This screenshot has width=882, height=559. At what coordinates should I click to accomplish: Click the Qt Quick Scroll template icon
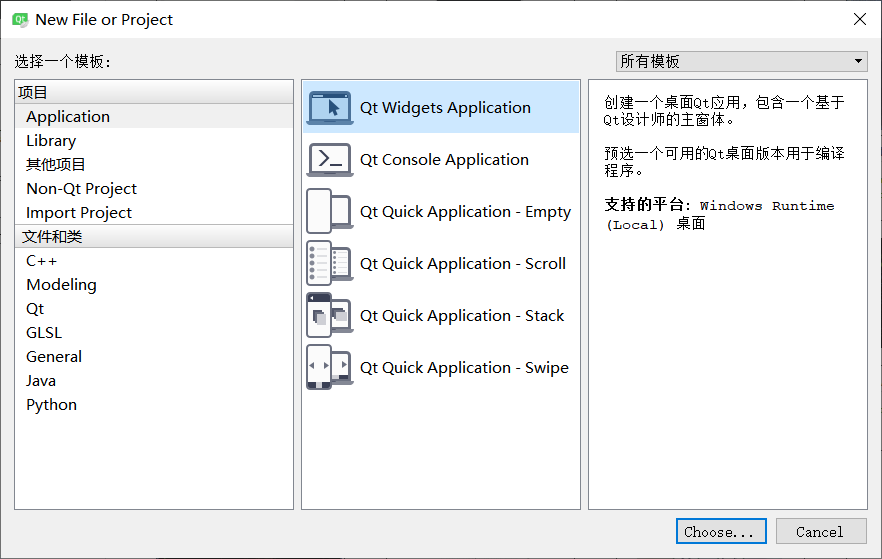coord(330,264)
